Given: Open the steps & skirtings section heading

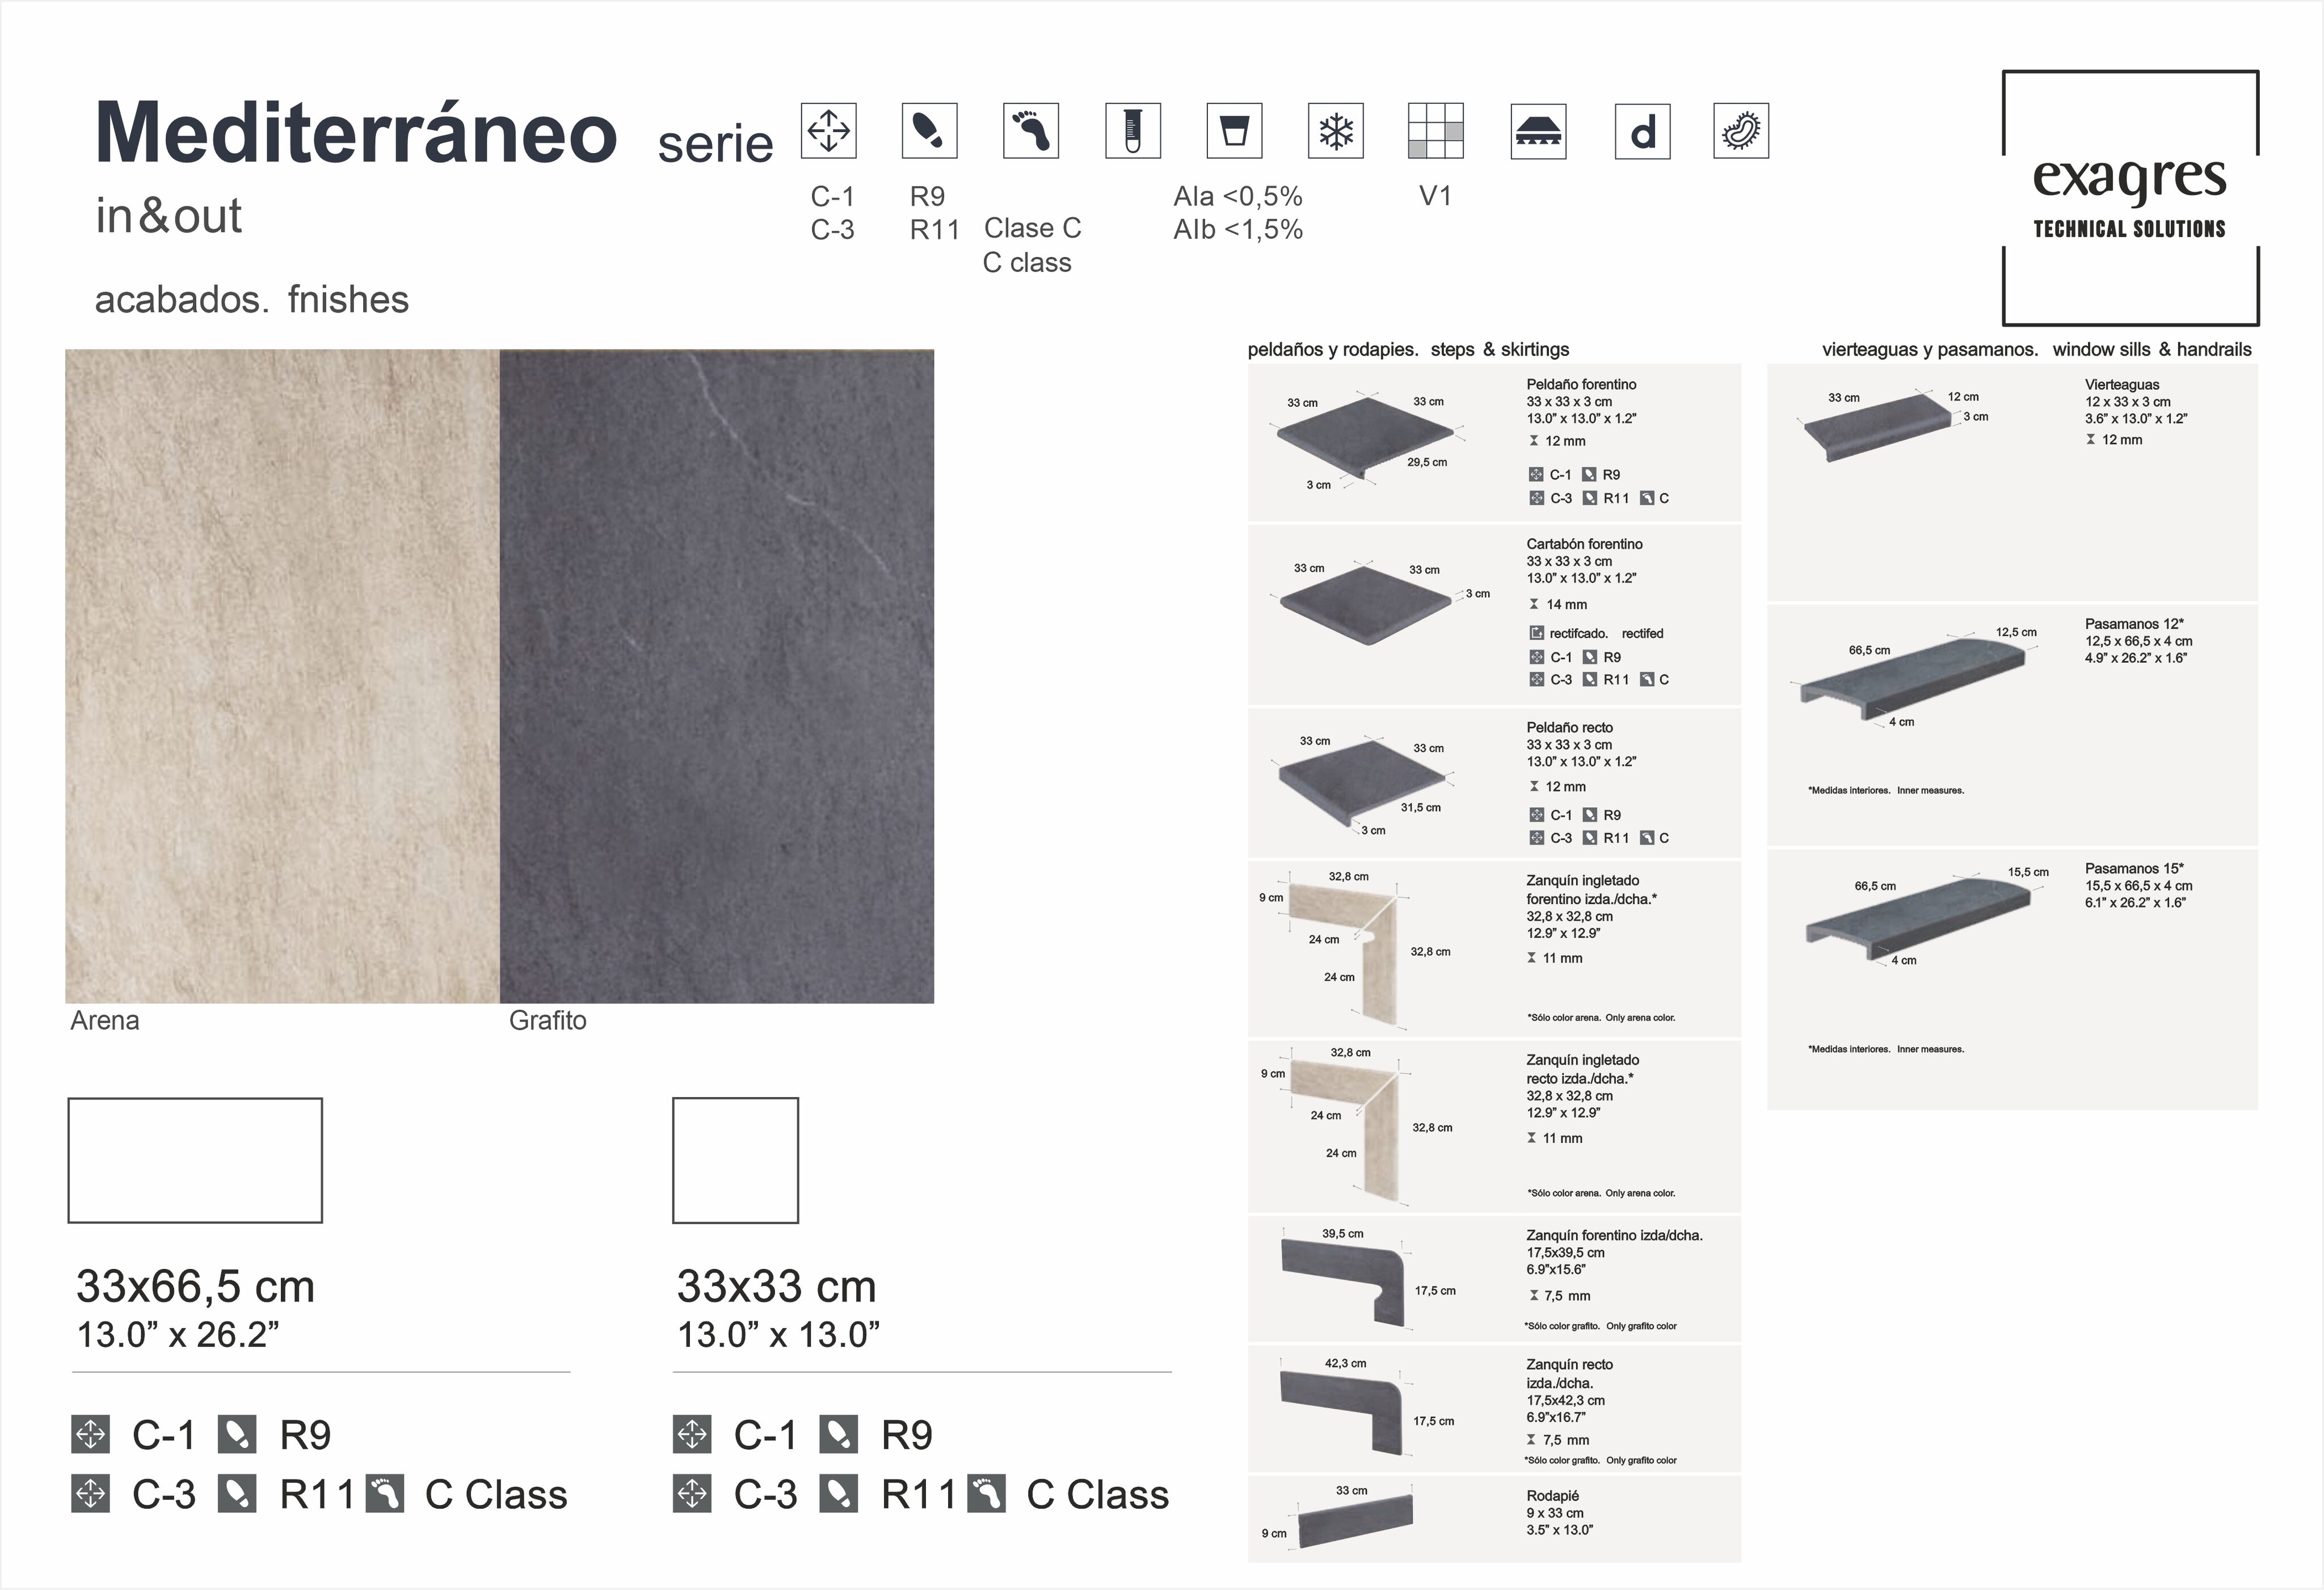Looking at the screenshot, I should 1408,350.
